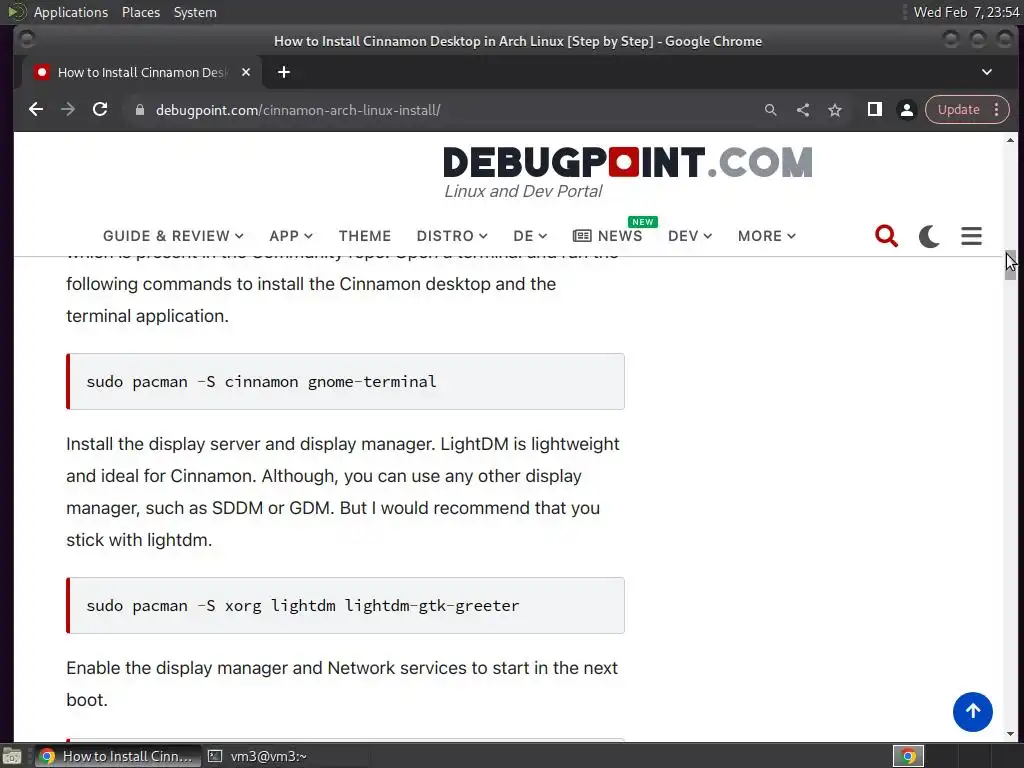Screen dimensions: 1024x768
Task: Select the How to Install Cinnamon tab
Action: 142,72
